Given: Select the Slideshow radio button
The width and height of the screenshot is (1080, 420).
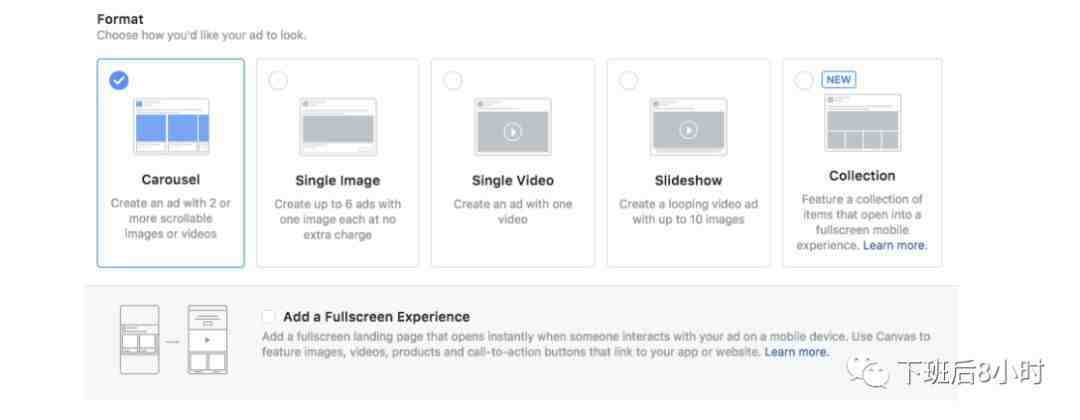Looking at the screenshot, I should click(x=628, y=81).
